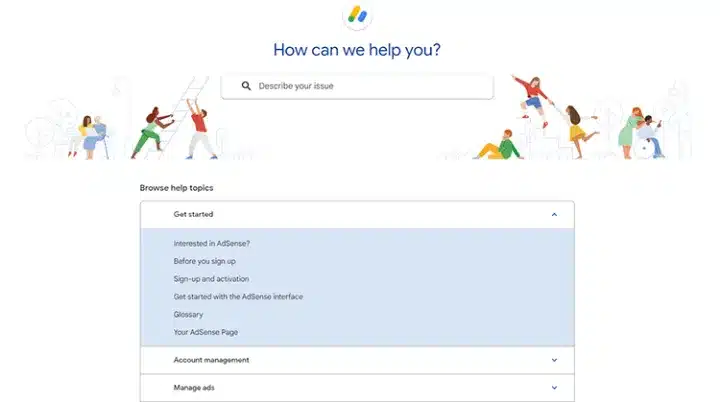Viewport: 720px width, 402px height.
Task: Open Your AdSense Page link
Action: click(x=205, y=332)
